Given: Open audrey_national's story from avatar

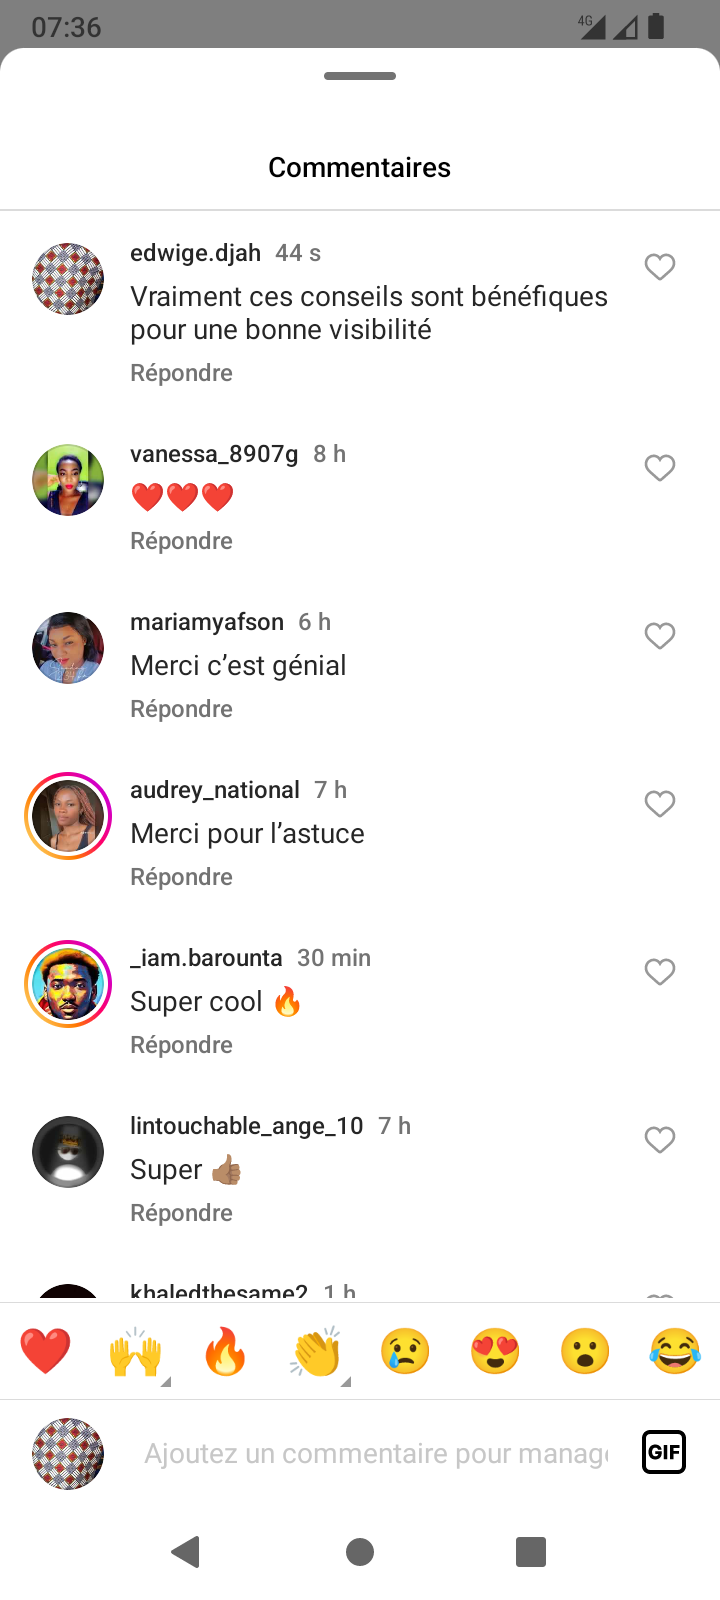Looking at the screenshot, I should point(68,816).
